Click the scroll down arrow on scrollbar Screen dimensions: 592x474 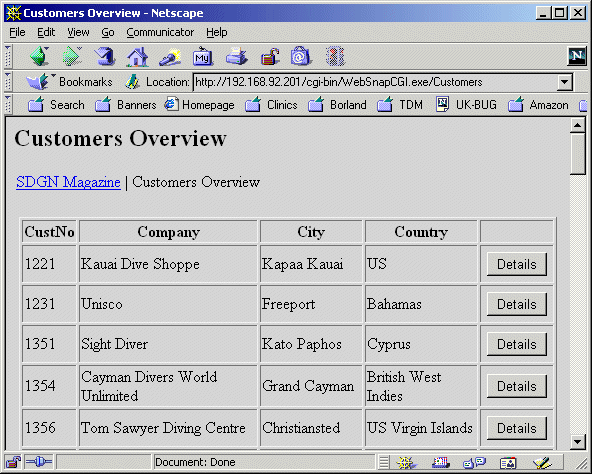[x=578, y=441]
